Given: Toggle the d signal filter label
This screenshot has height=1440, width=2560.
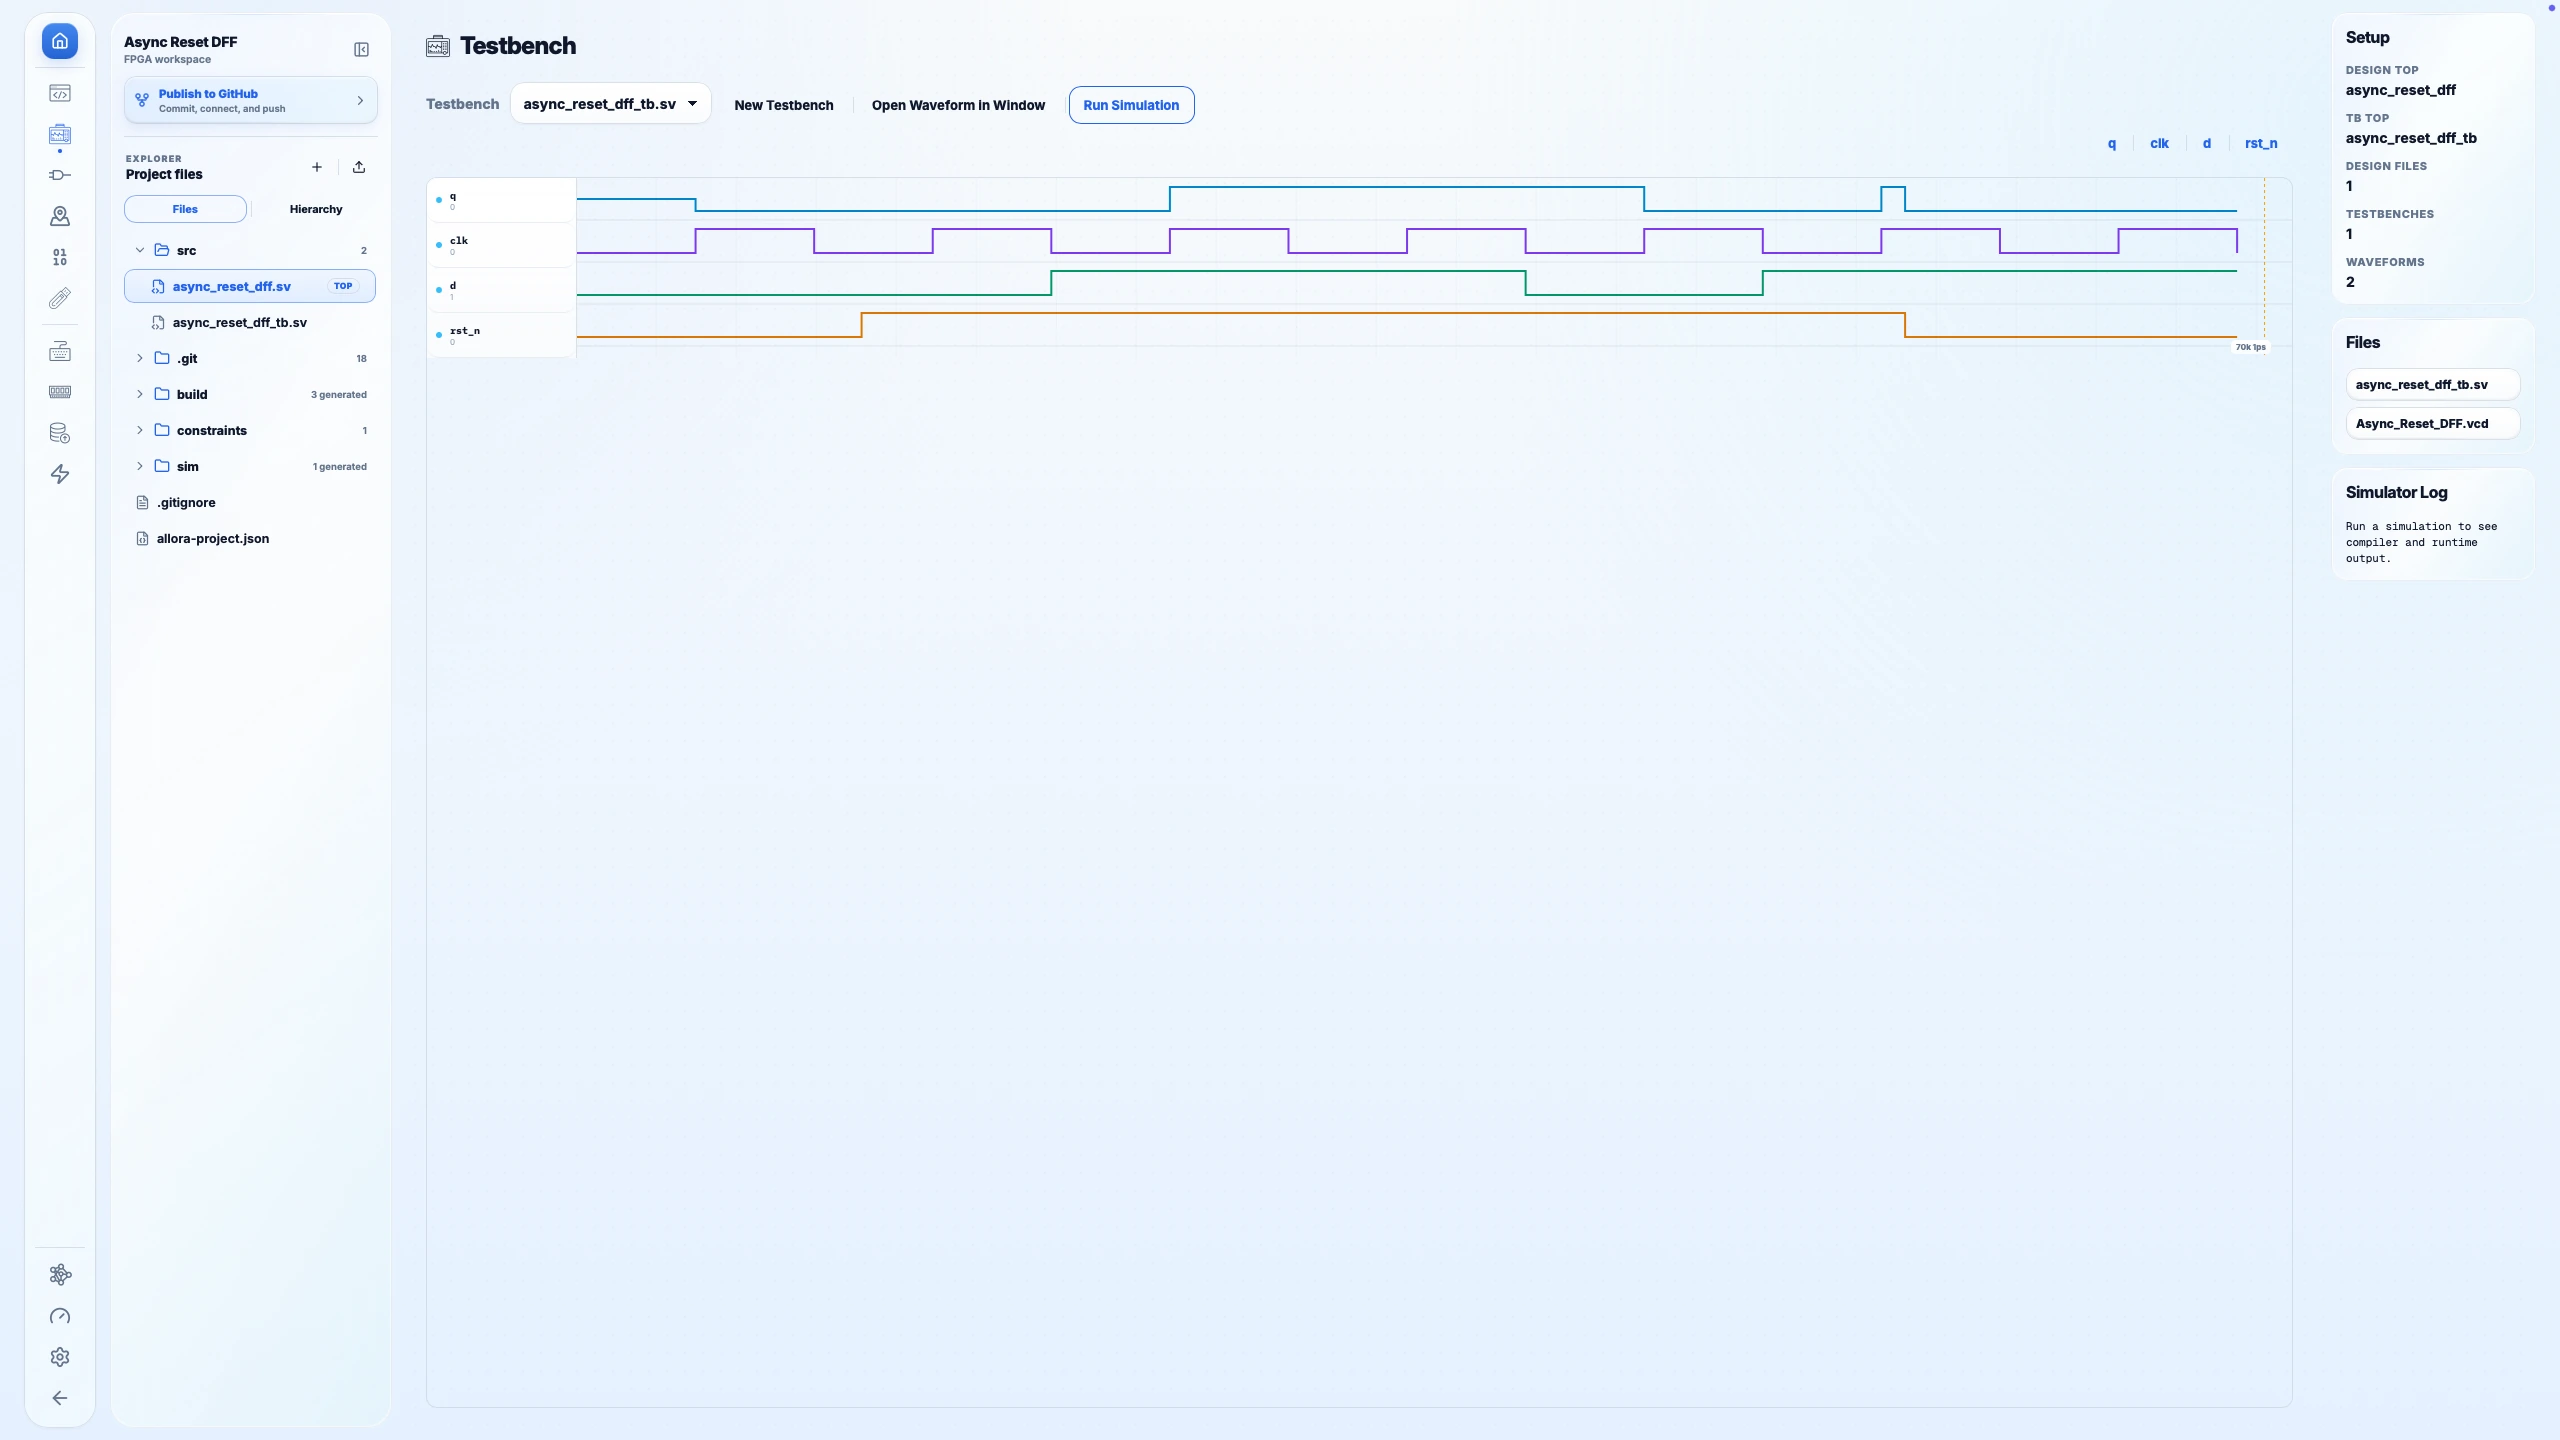Looking at the screenshot, I should (2207, 144).
